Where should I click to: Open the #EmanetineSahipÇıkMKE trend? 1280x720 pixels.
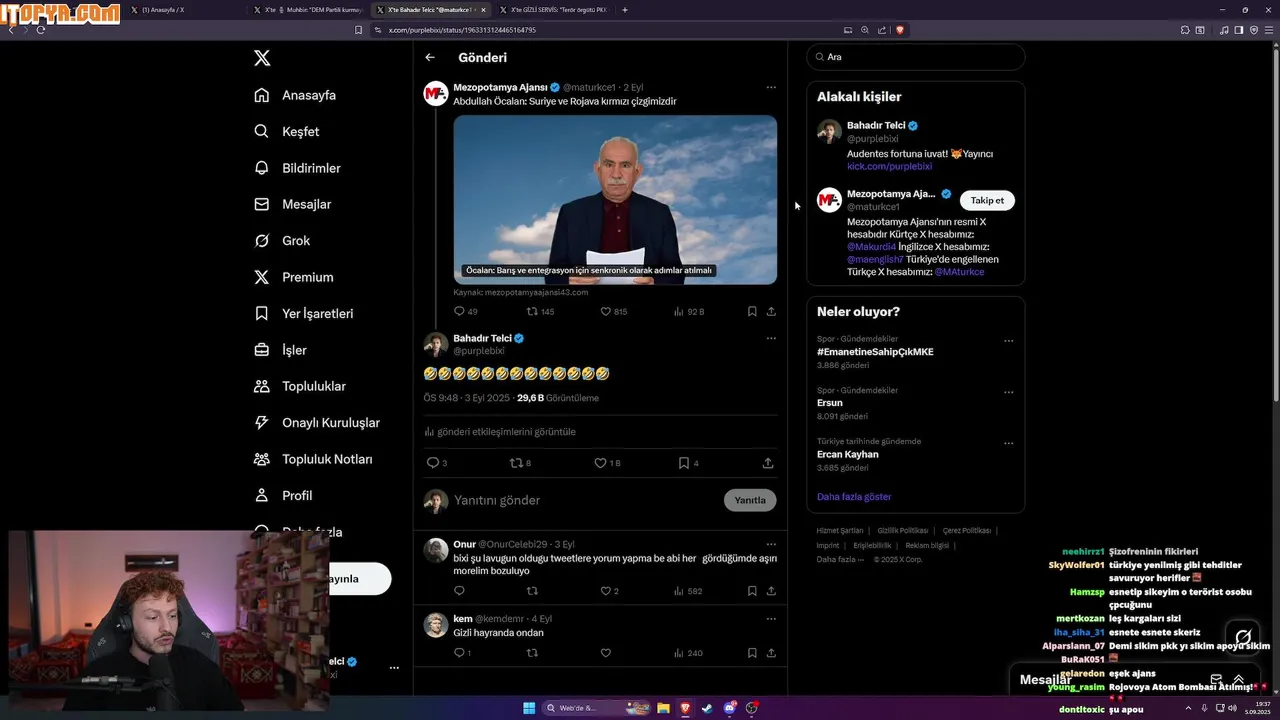coord(875,352)
